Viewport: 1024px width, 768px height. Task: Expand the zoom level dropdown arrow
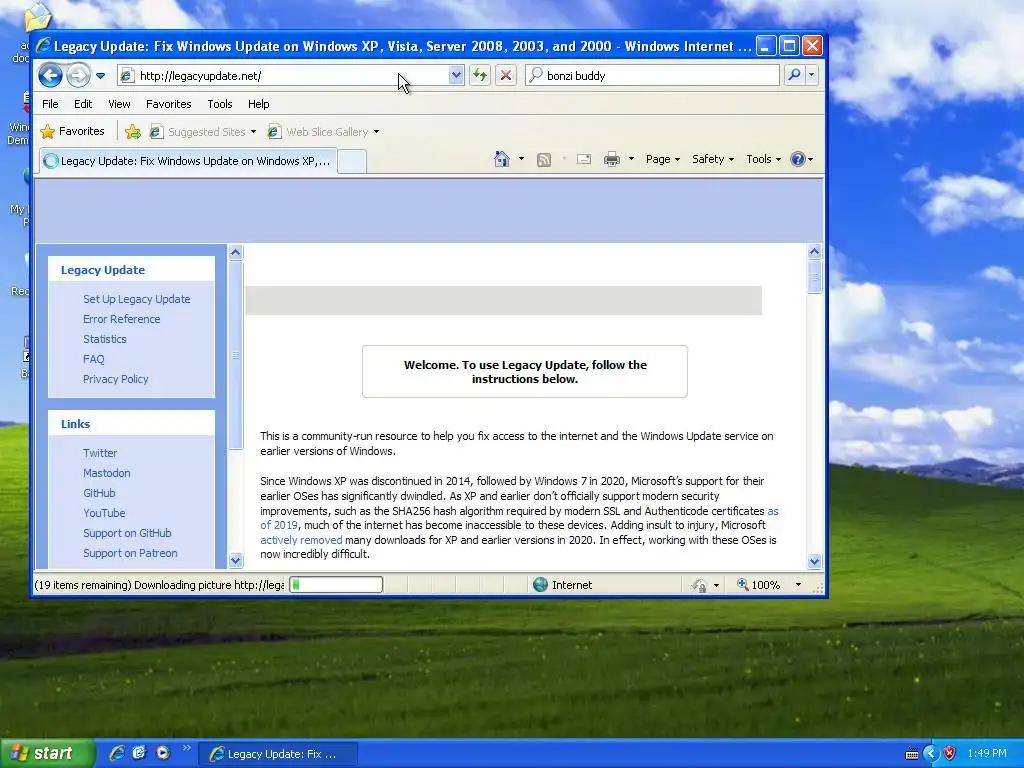(798, 585)
